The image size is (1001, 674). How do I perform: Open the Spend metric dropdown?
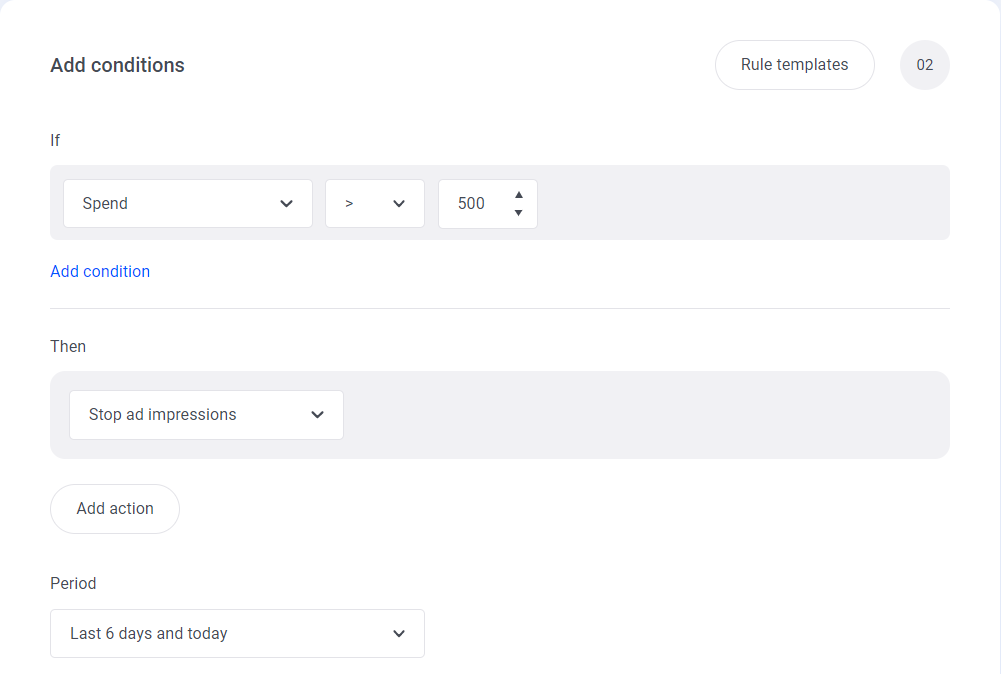(x=188, y=204)
